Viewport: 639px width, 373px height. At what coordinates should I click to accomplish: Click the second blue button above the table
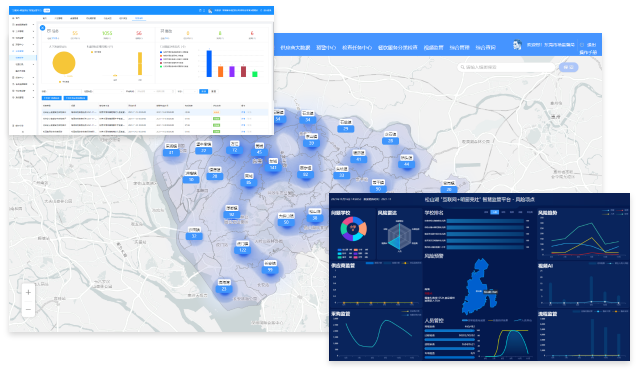click(76, 98)
